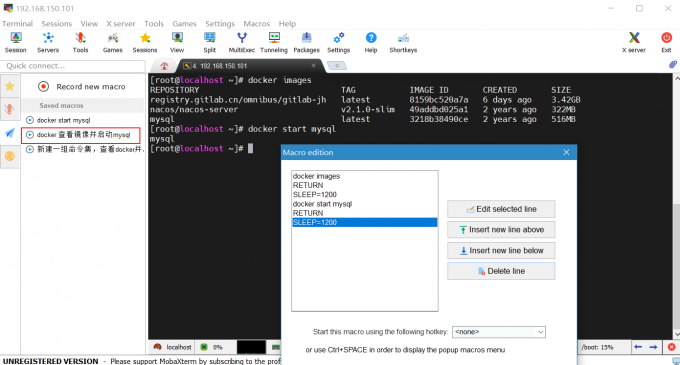Open the Terminal menu
680x365 pixels.
pos(17,23)
